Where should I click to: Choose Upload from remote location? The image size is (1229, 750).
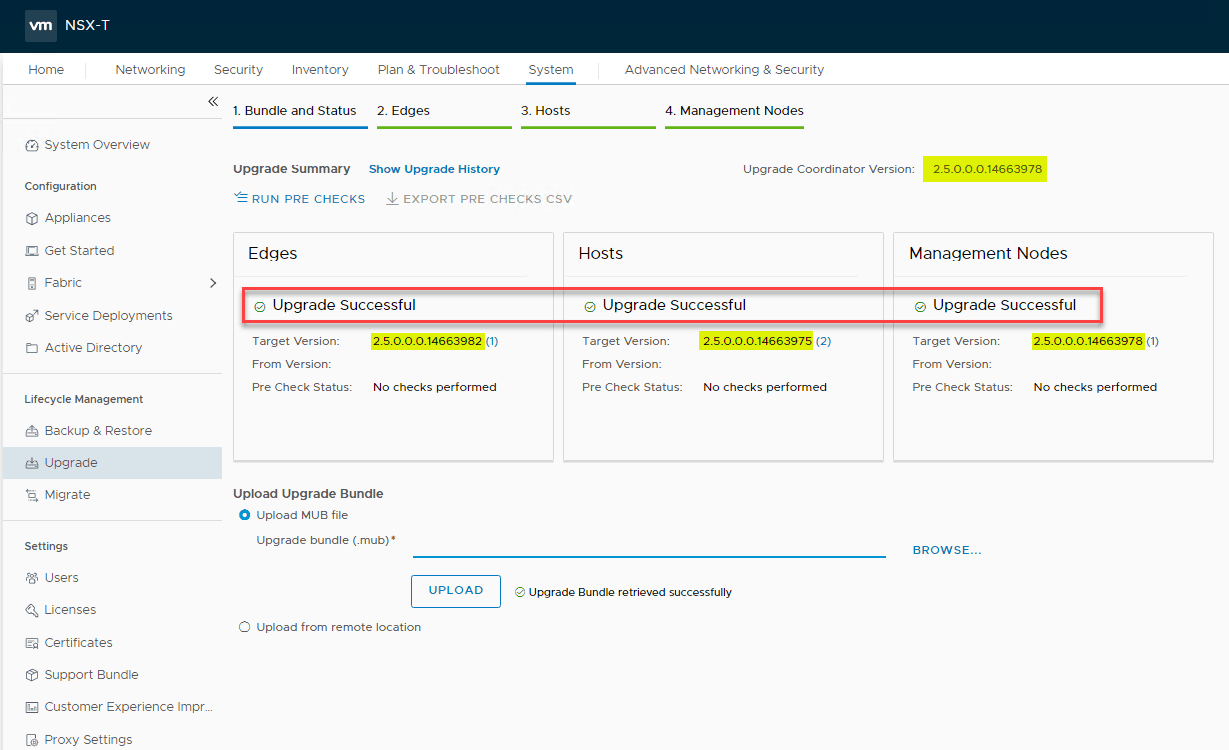pyautogui.click(x=245, y=626)
